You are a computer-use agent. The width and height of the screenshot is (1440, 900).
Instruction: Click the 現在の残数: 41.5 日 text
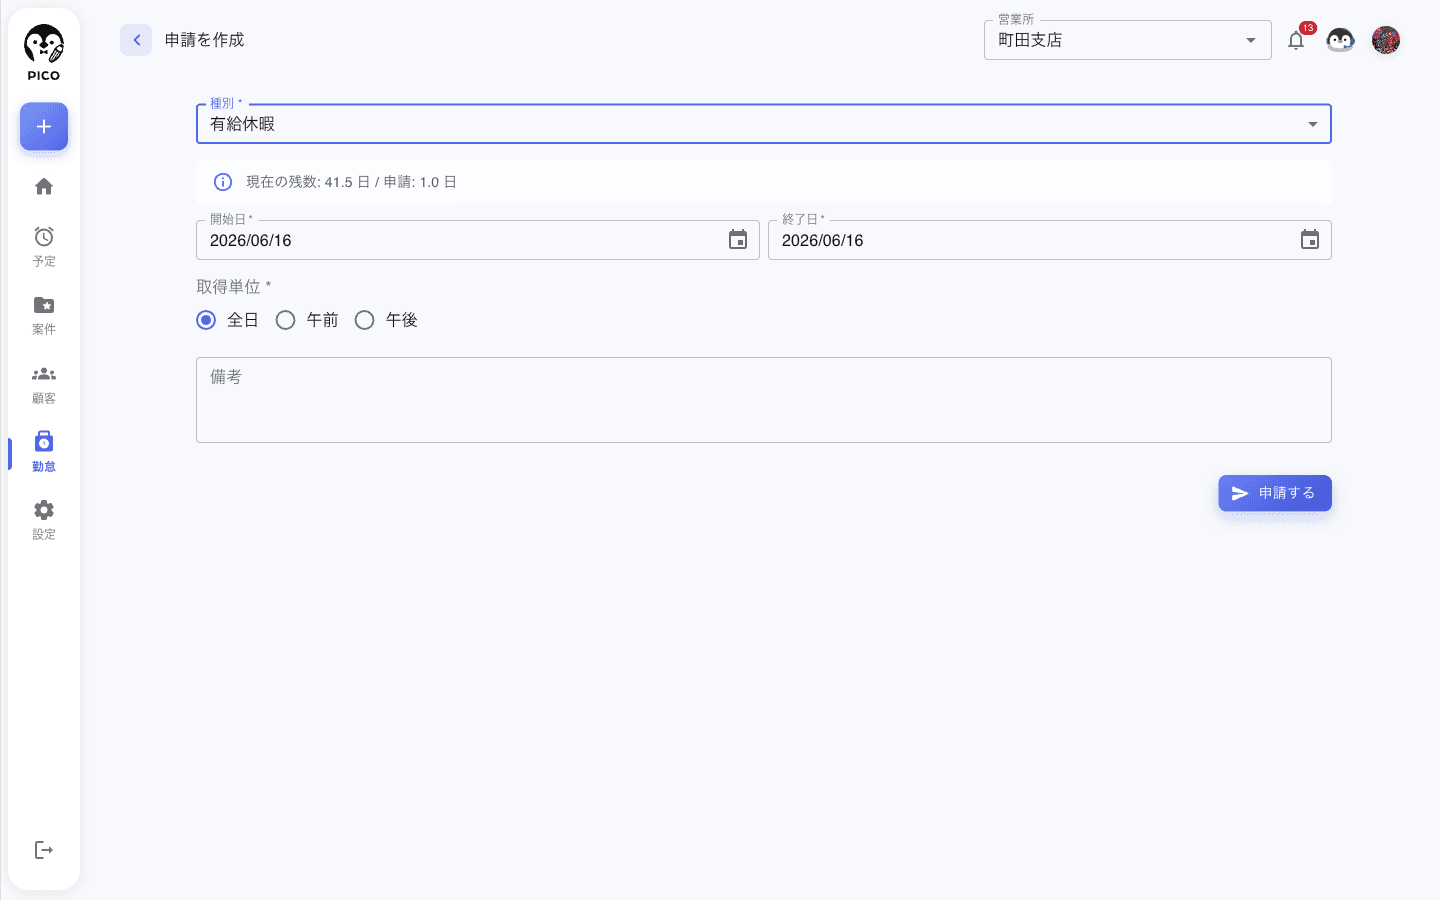pos(308,182)
